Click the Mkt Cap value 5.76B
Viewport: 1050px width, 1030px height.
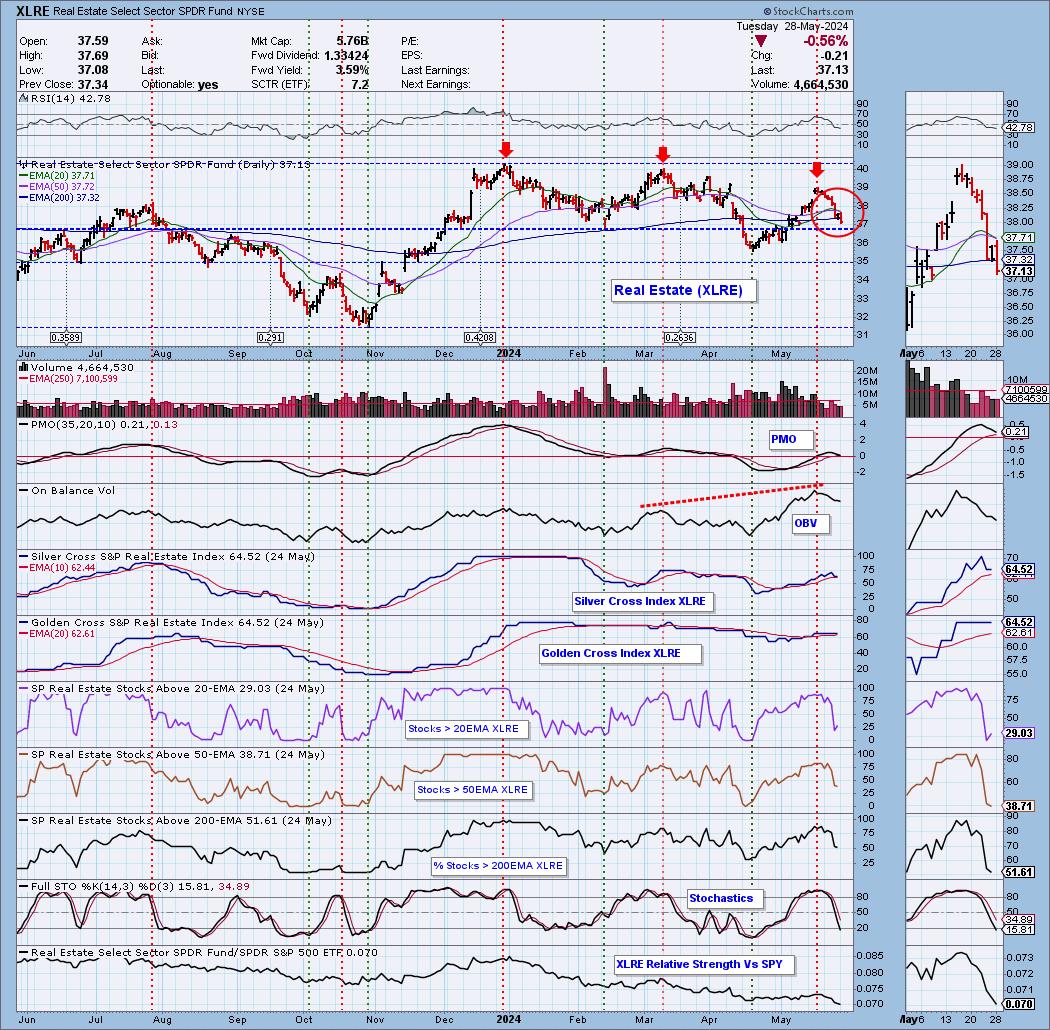352,41
